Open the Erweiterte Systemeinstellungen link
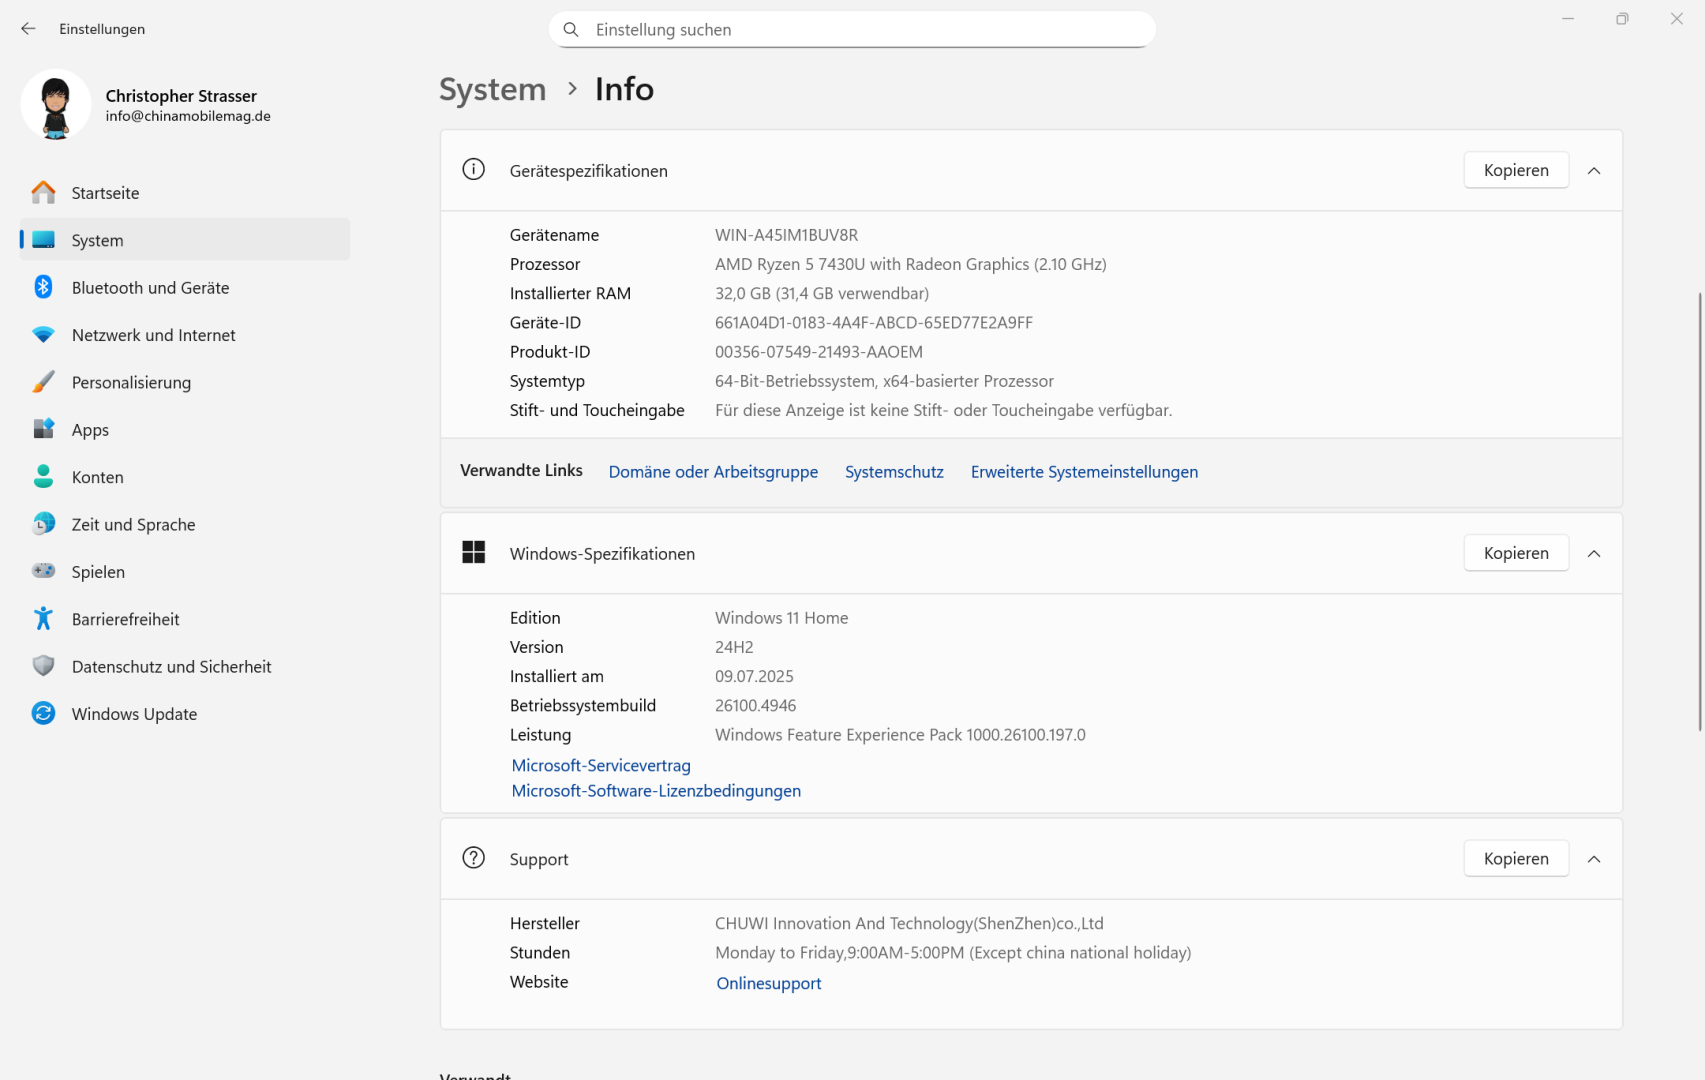The image size is (1705, 1080). 1084,472
